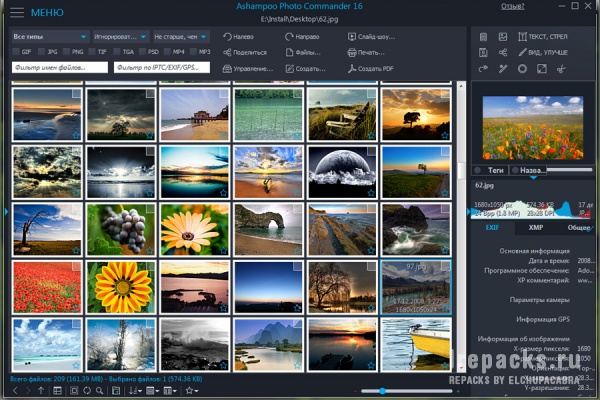Click the folder panel icon in bottom toolbar

pyautogui.click(x=116, y=390)
